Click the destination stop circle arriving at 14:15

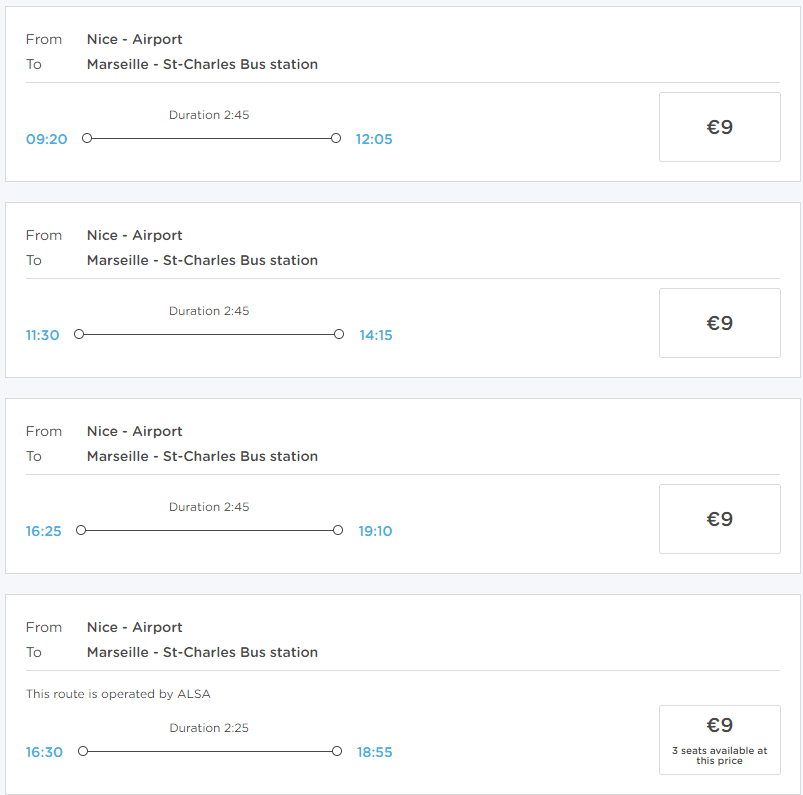pyautogui.click(x=339, y=334)
